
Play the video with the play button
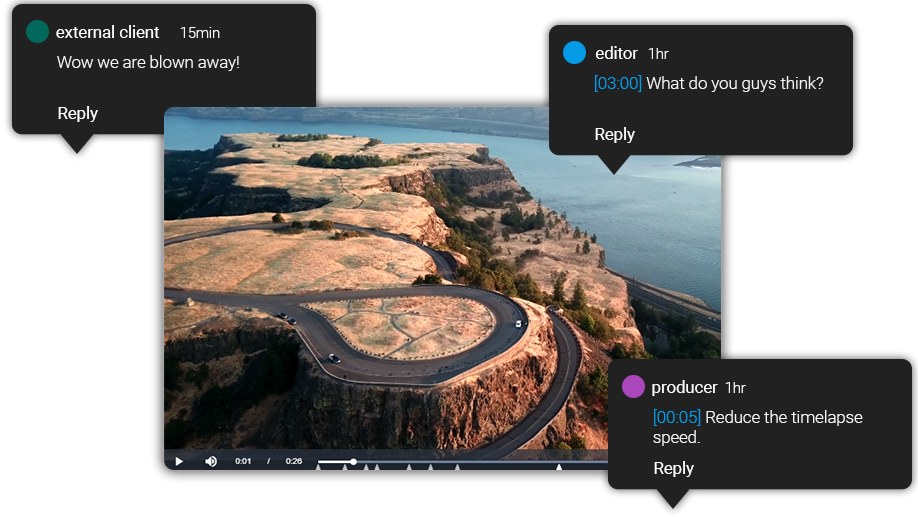coord(179,461)
